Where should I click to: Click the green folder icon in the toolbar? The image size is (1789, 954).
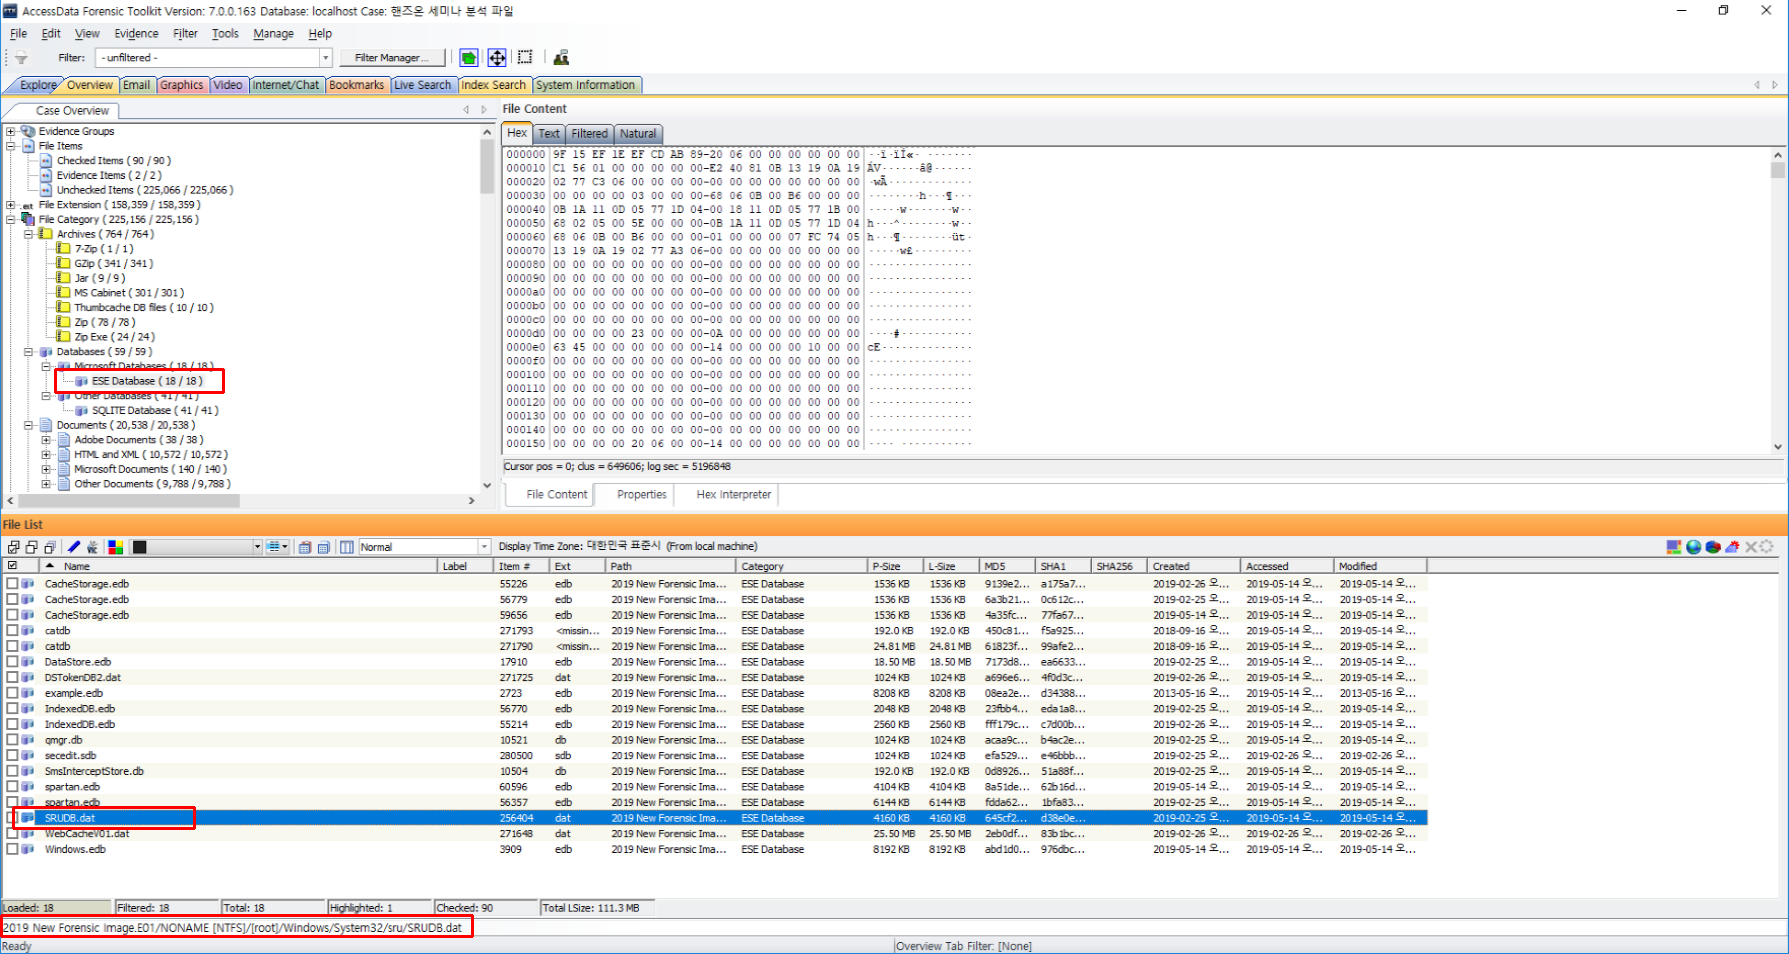pyautogui.click(x=468, y=58)
